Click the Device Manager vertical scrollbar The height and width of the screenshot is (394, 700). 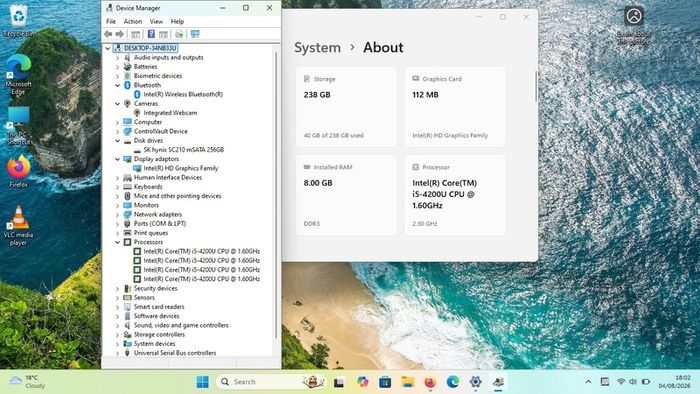[x=276, y=195]
